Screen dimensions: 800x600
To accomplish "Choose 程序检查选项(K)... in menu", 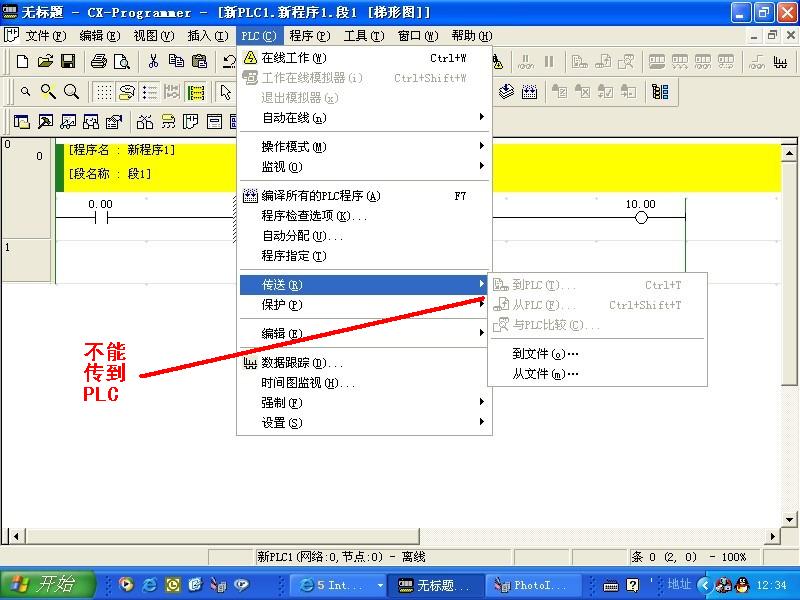I will pyautogui.click(x=364, y=216).
